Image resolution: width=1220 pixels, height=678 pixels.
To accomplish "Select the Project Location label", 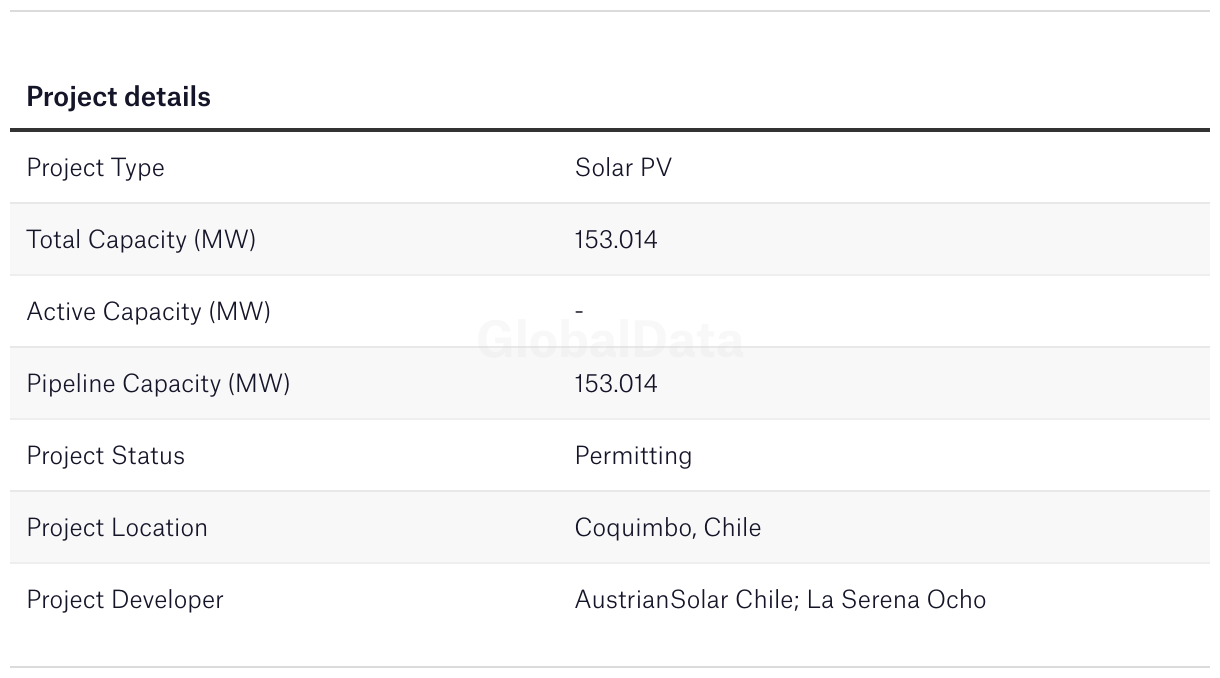I will pos(117,527).
